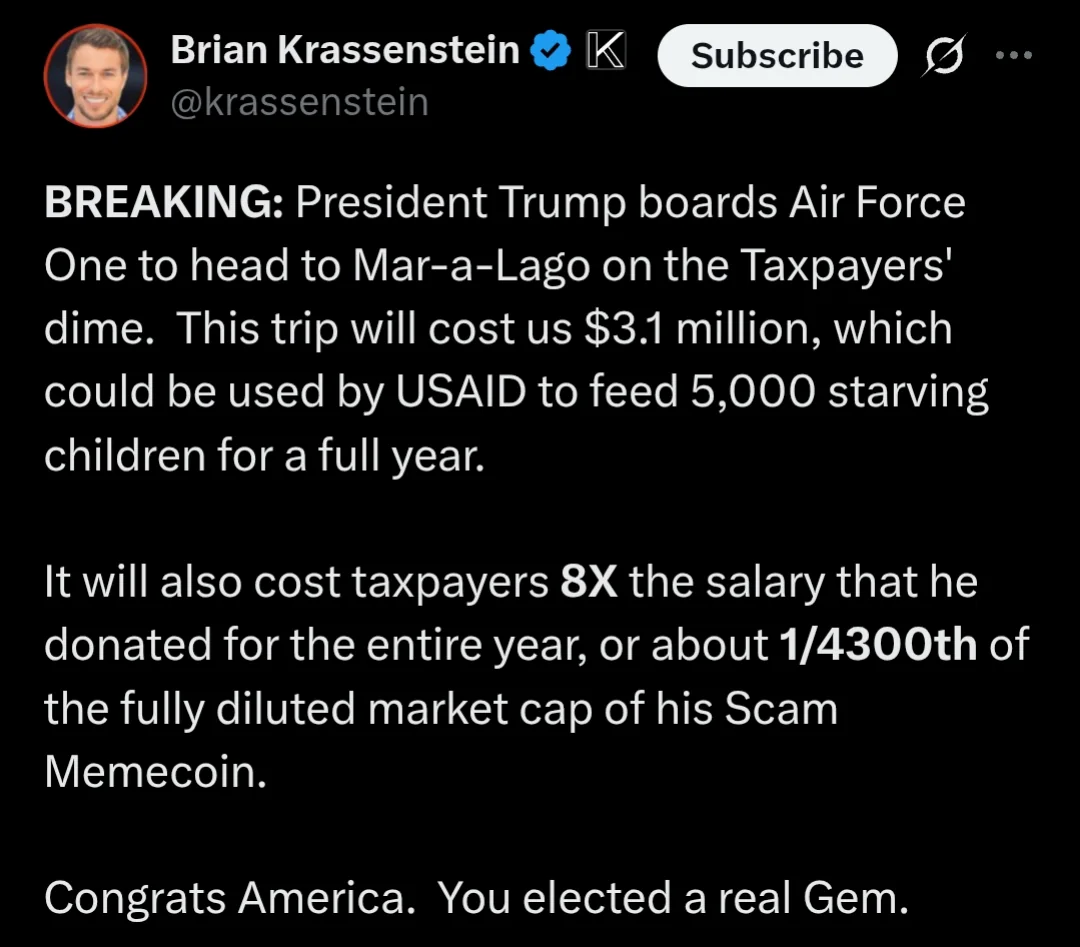Click the bold 8X text

[588, 582]
